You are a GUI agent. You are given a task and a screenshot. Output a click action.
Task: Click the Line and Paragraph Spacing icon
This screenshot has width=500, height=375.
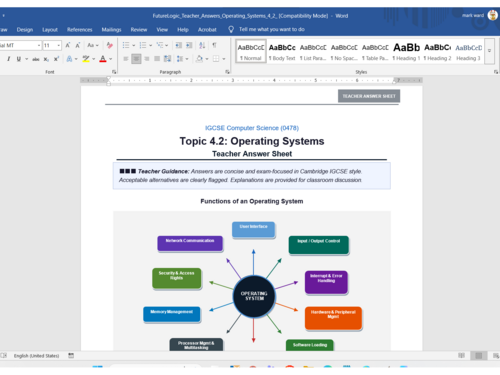pyautogui.click(x=180, y=59)
